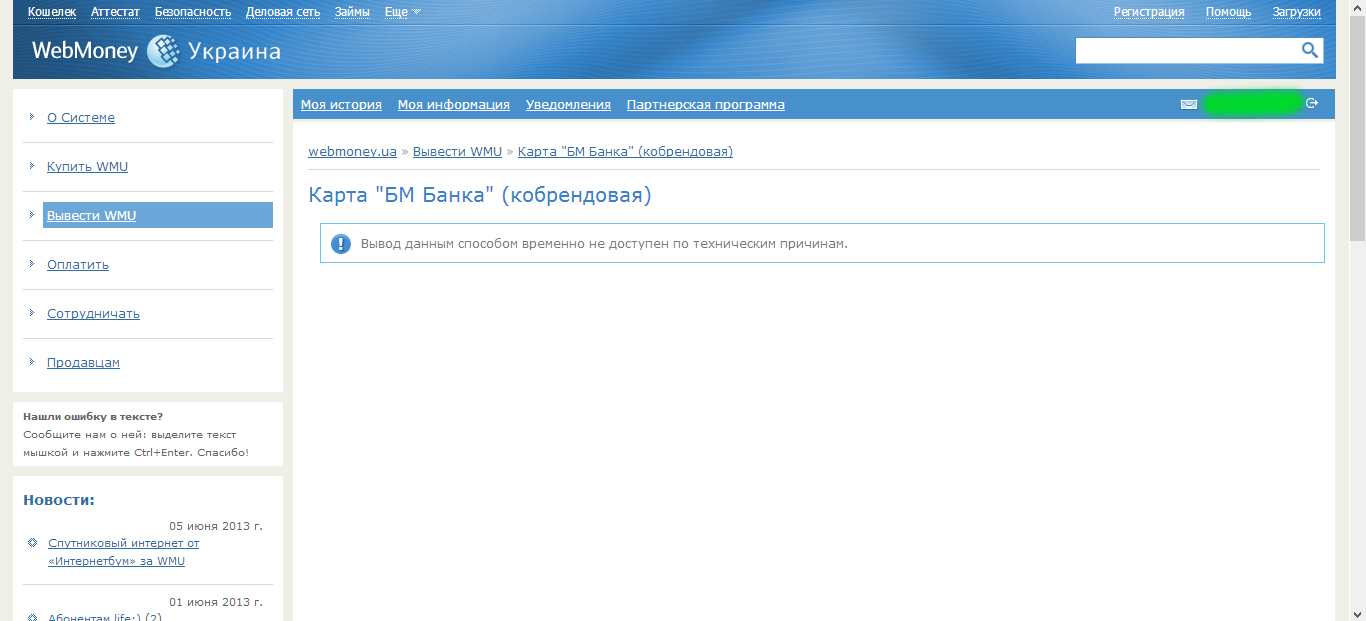Open Займы in the top menu
Screen dimensions: 1366x621
pos(352,12)
